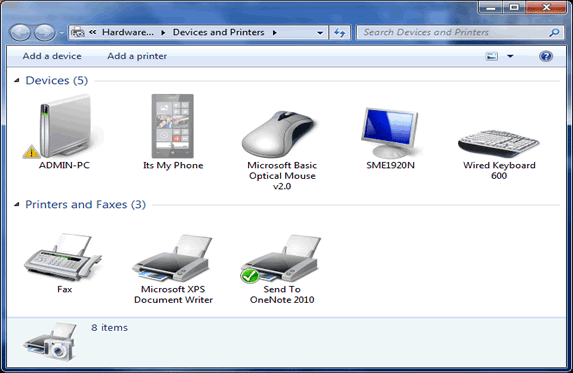The height and width of the screenshot is (373, 573).
Task: Click the Devices (5) group header
Action: click(57, 80)
